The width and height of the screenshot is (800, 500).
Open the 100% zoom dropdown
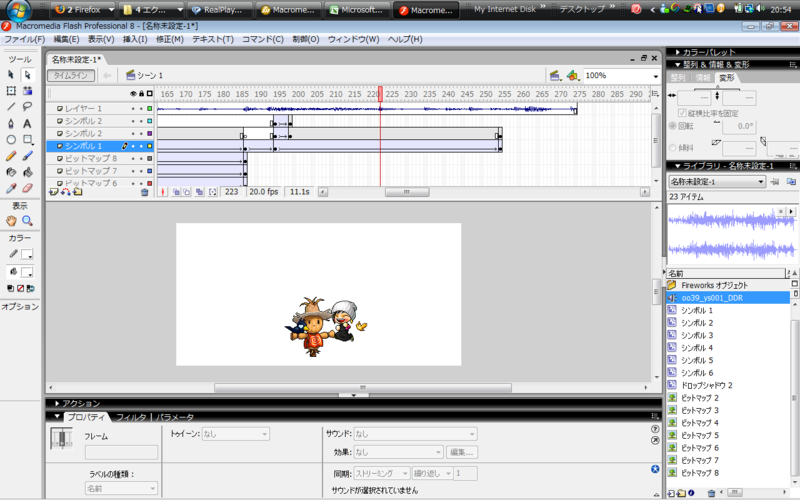[656, 77]
